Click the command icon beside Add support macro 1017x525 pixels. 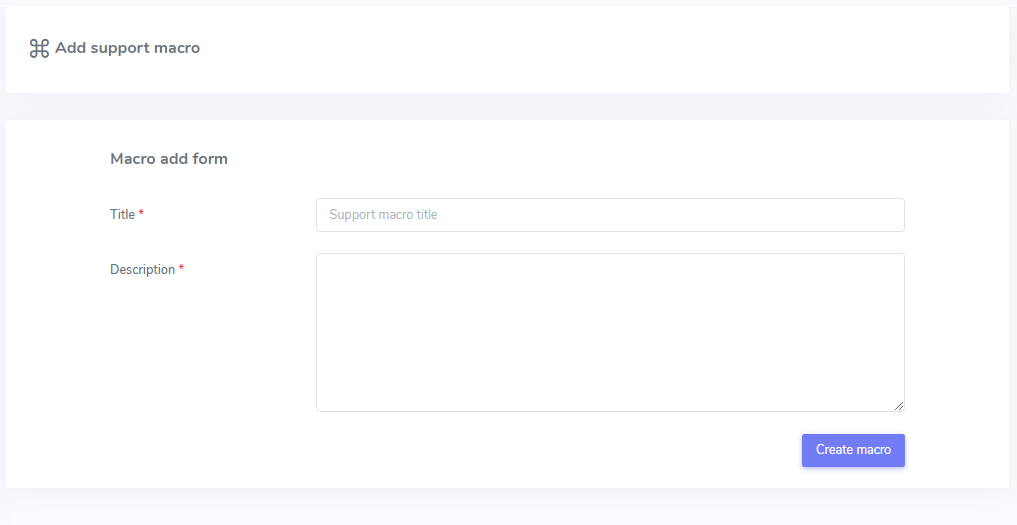point(39,49)
